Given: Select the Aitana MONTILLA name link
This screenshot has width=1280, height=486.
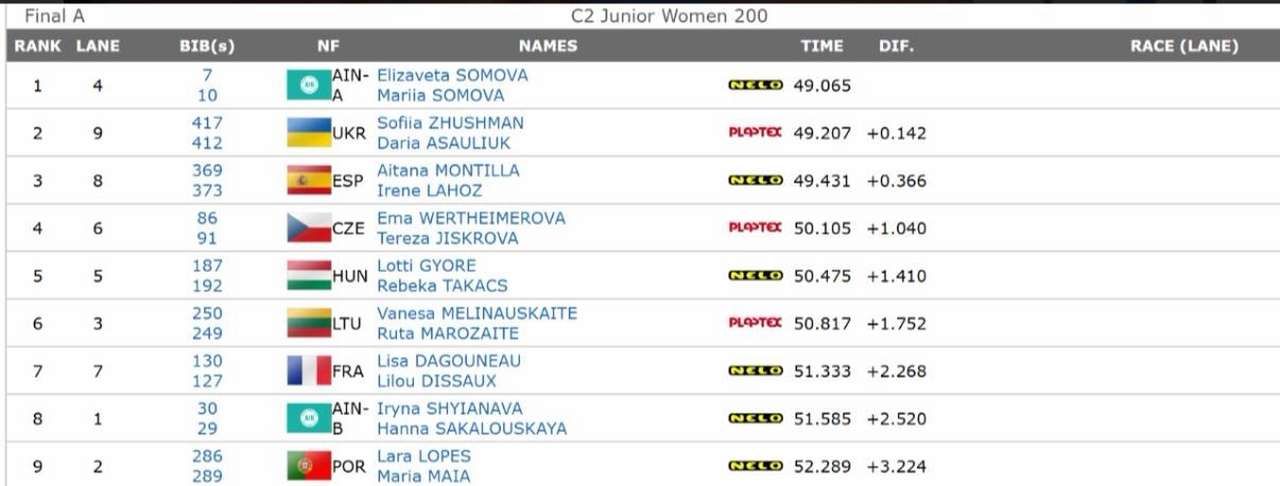Looking at the screenshot, I should (448, 171).
